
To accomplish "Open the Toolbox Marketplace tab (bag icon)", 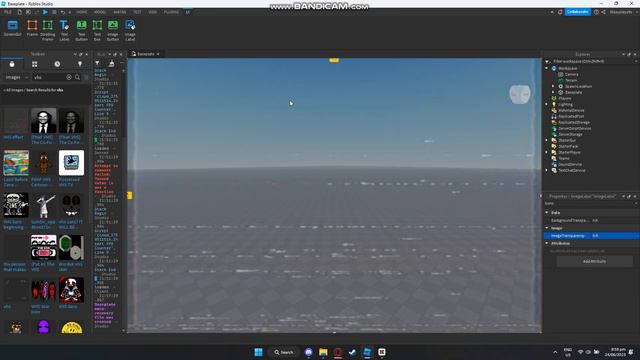I will [12, 64].
